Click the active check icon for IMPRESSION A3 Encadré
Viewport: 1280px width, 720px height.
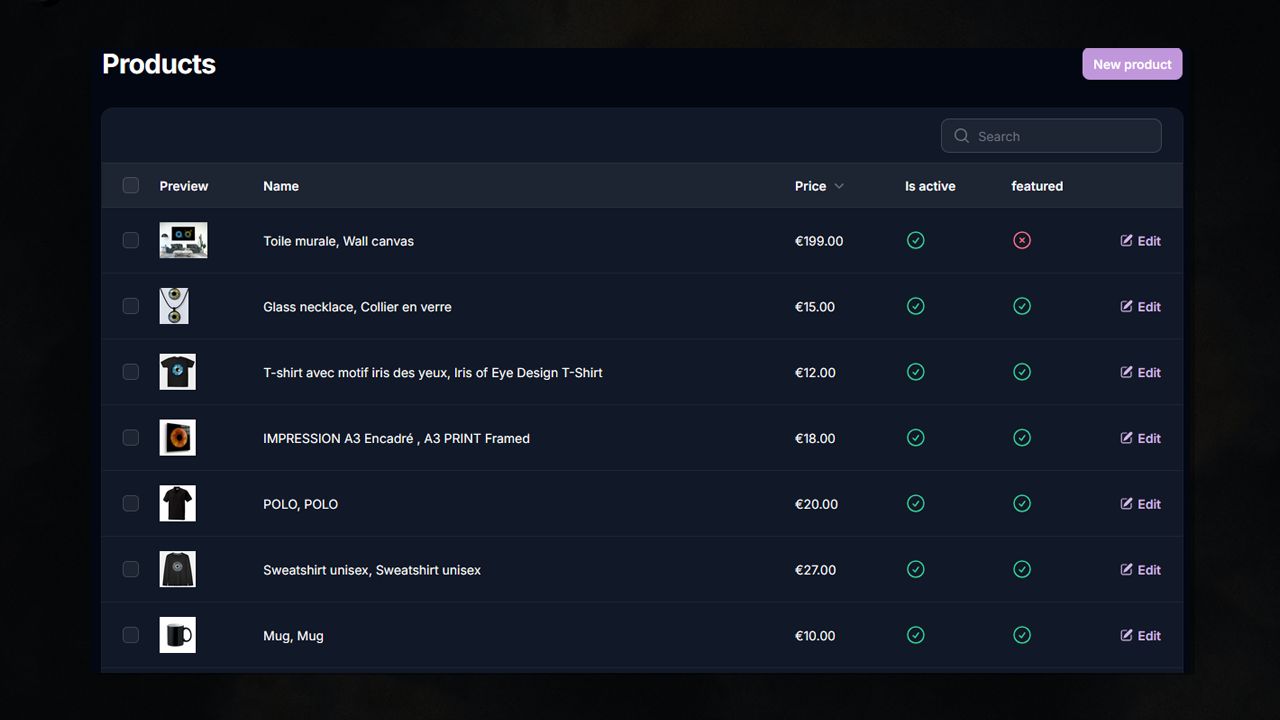click(x=915, y=438)
